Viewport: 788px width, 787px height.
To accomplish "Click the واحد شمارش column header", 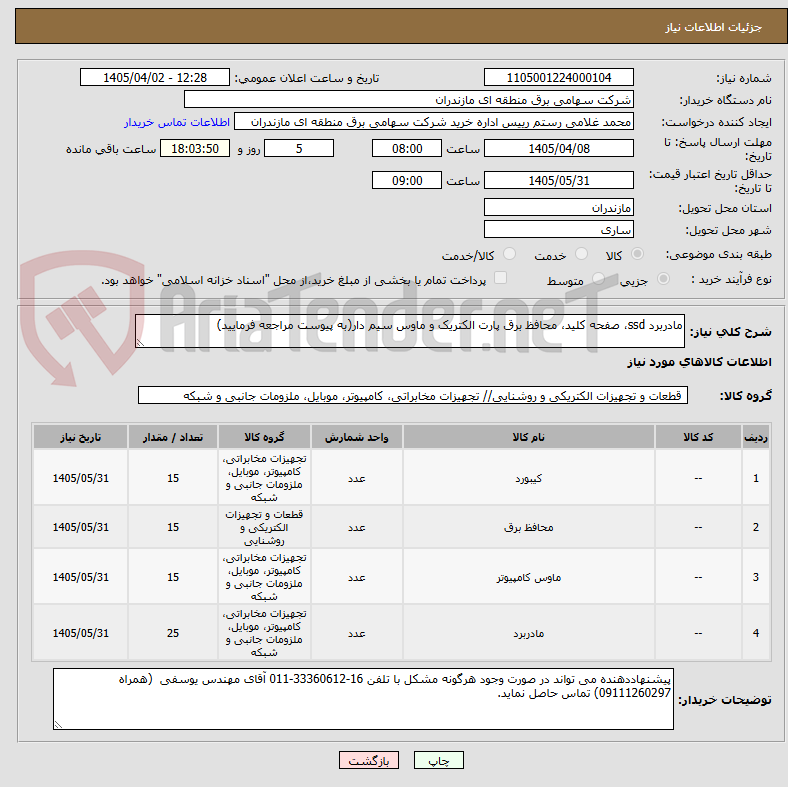I will pos(356,437).
